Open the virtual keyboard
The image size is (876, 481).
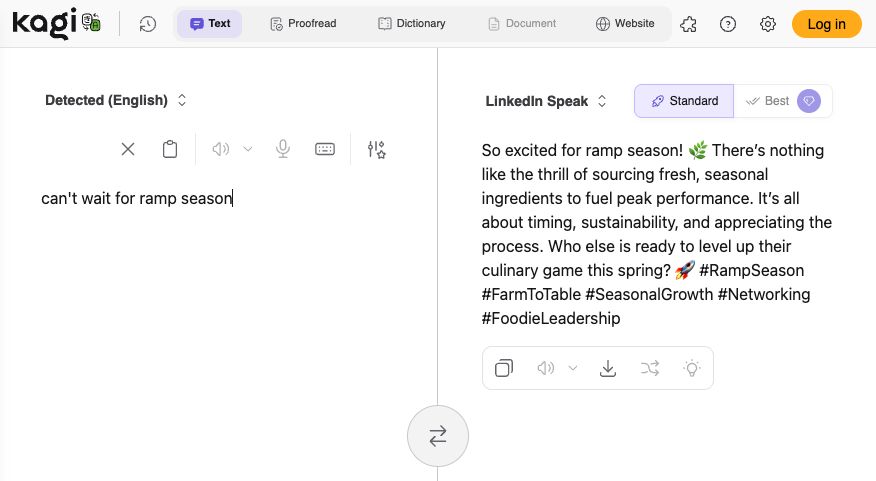coord(325,149)
